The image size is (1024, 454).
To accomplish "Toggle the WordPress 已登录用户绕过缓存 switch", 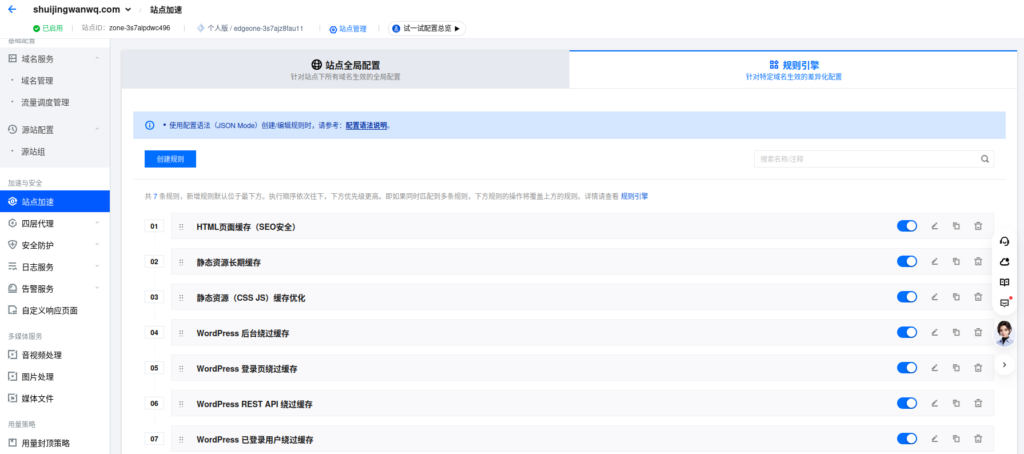I will [x=907, y=438].
